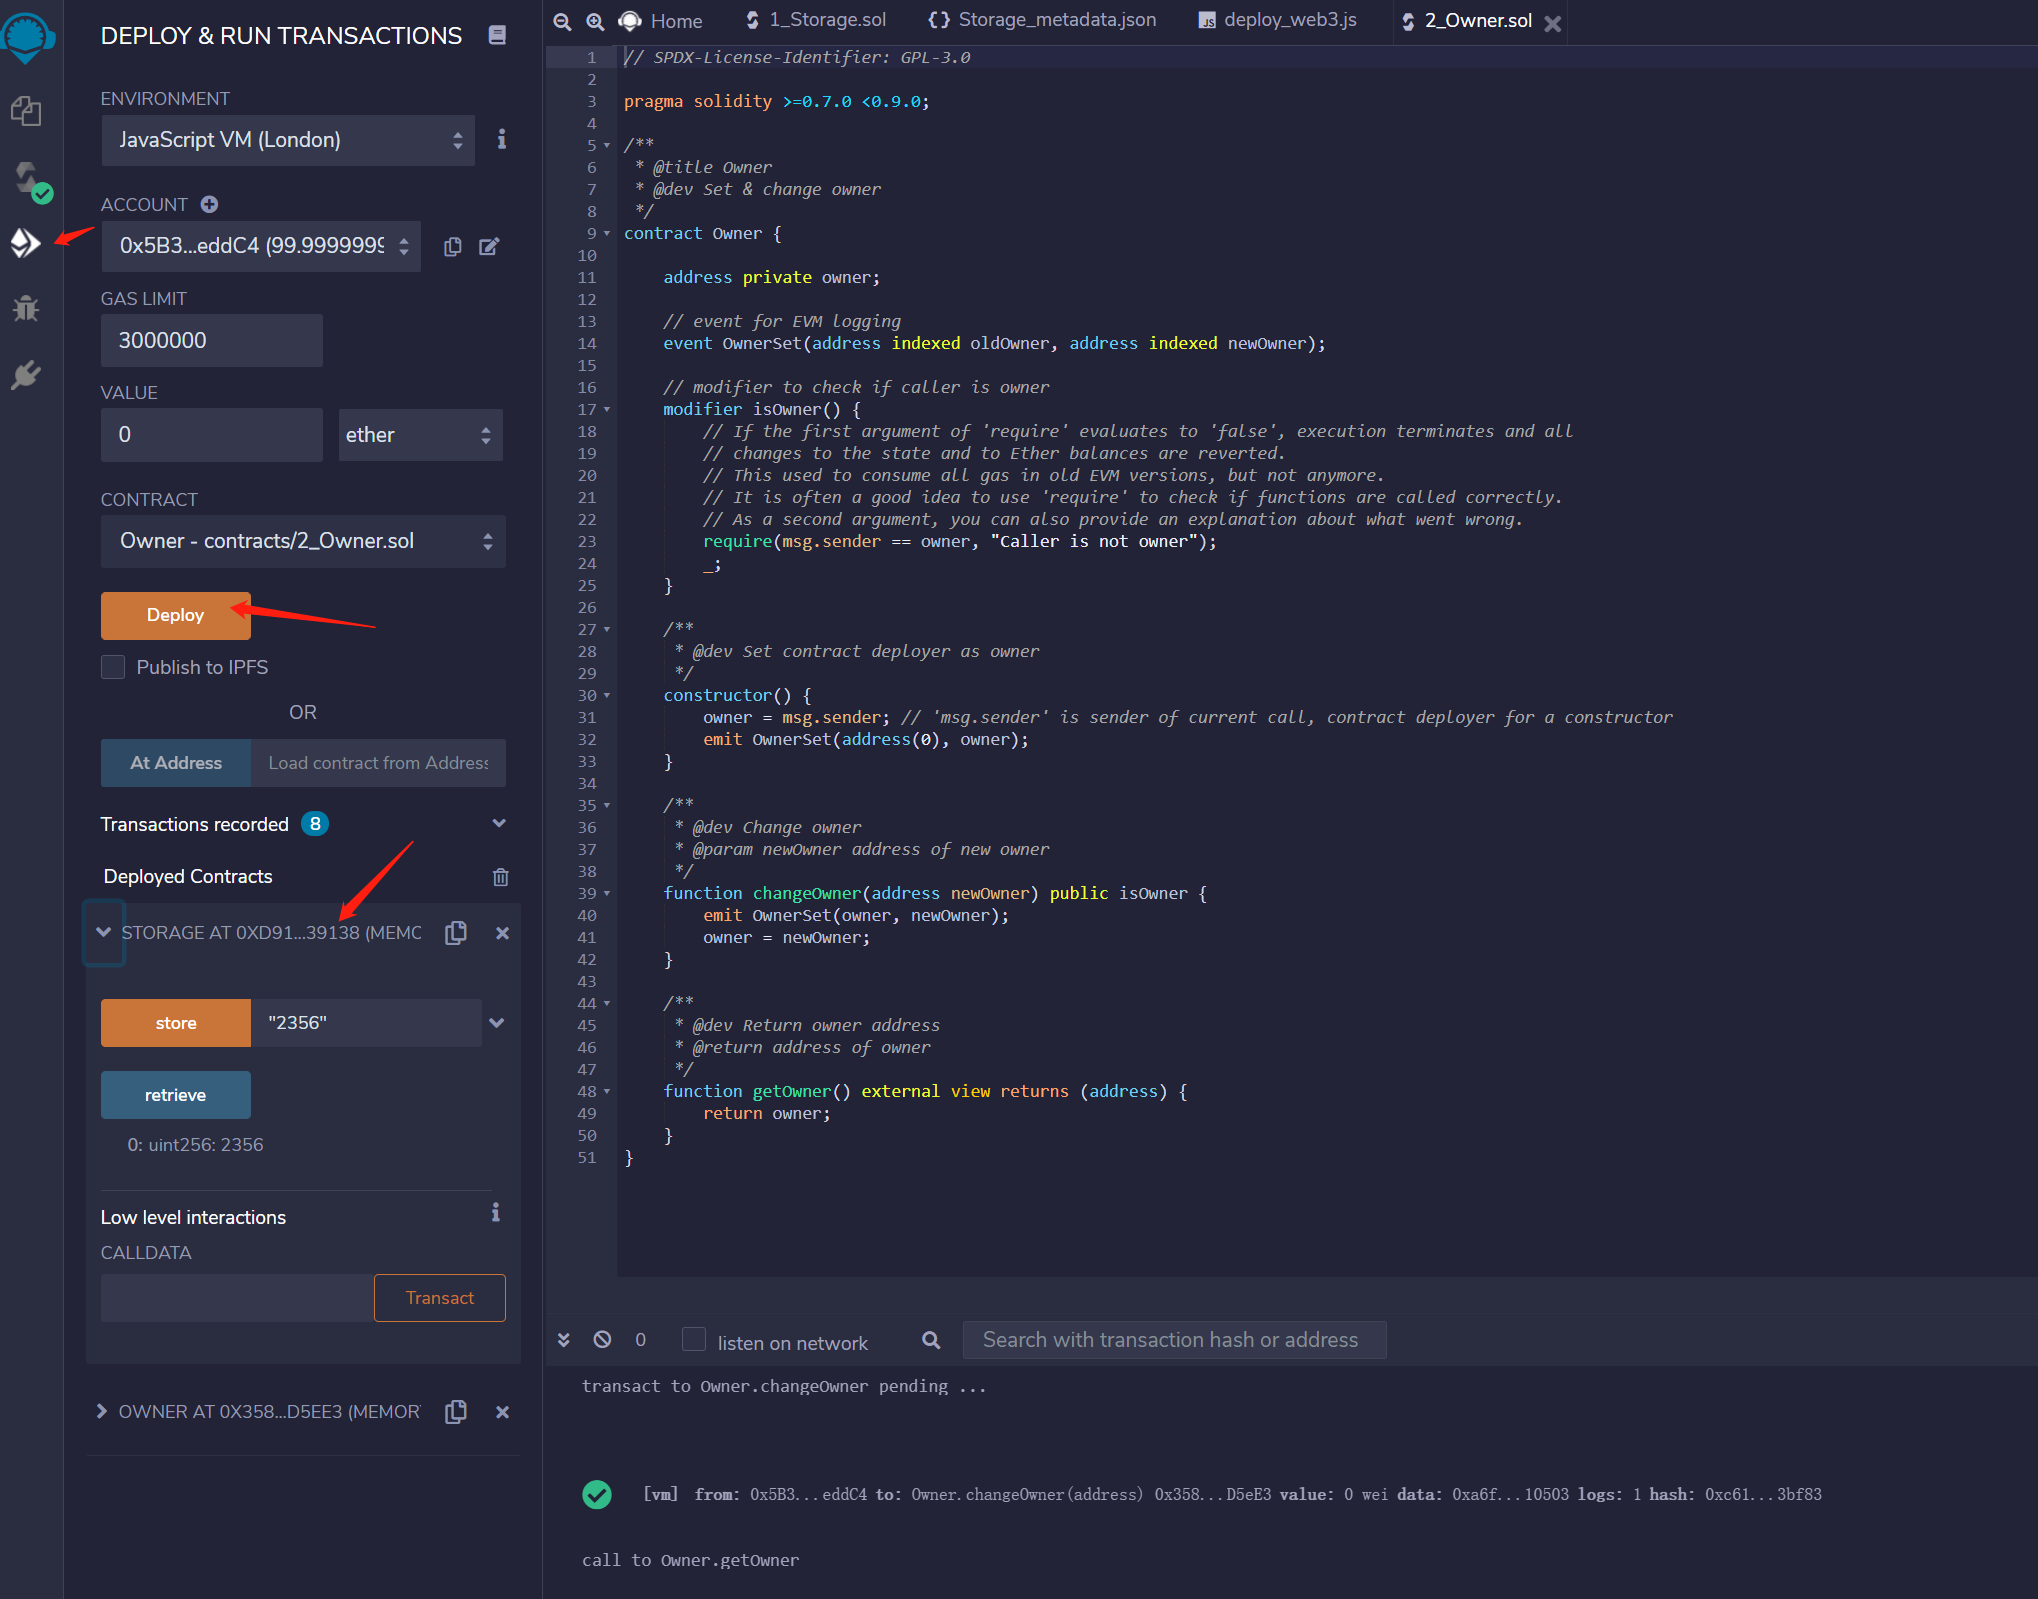
Task: Click the call to Owner.getOwner log line
Action: click(x=691, y=1560)
